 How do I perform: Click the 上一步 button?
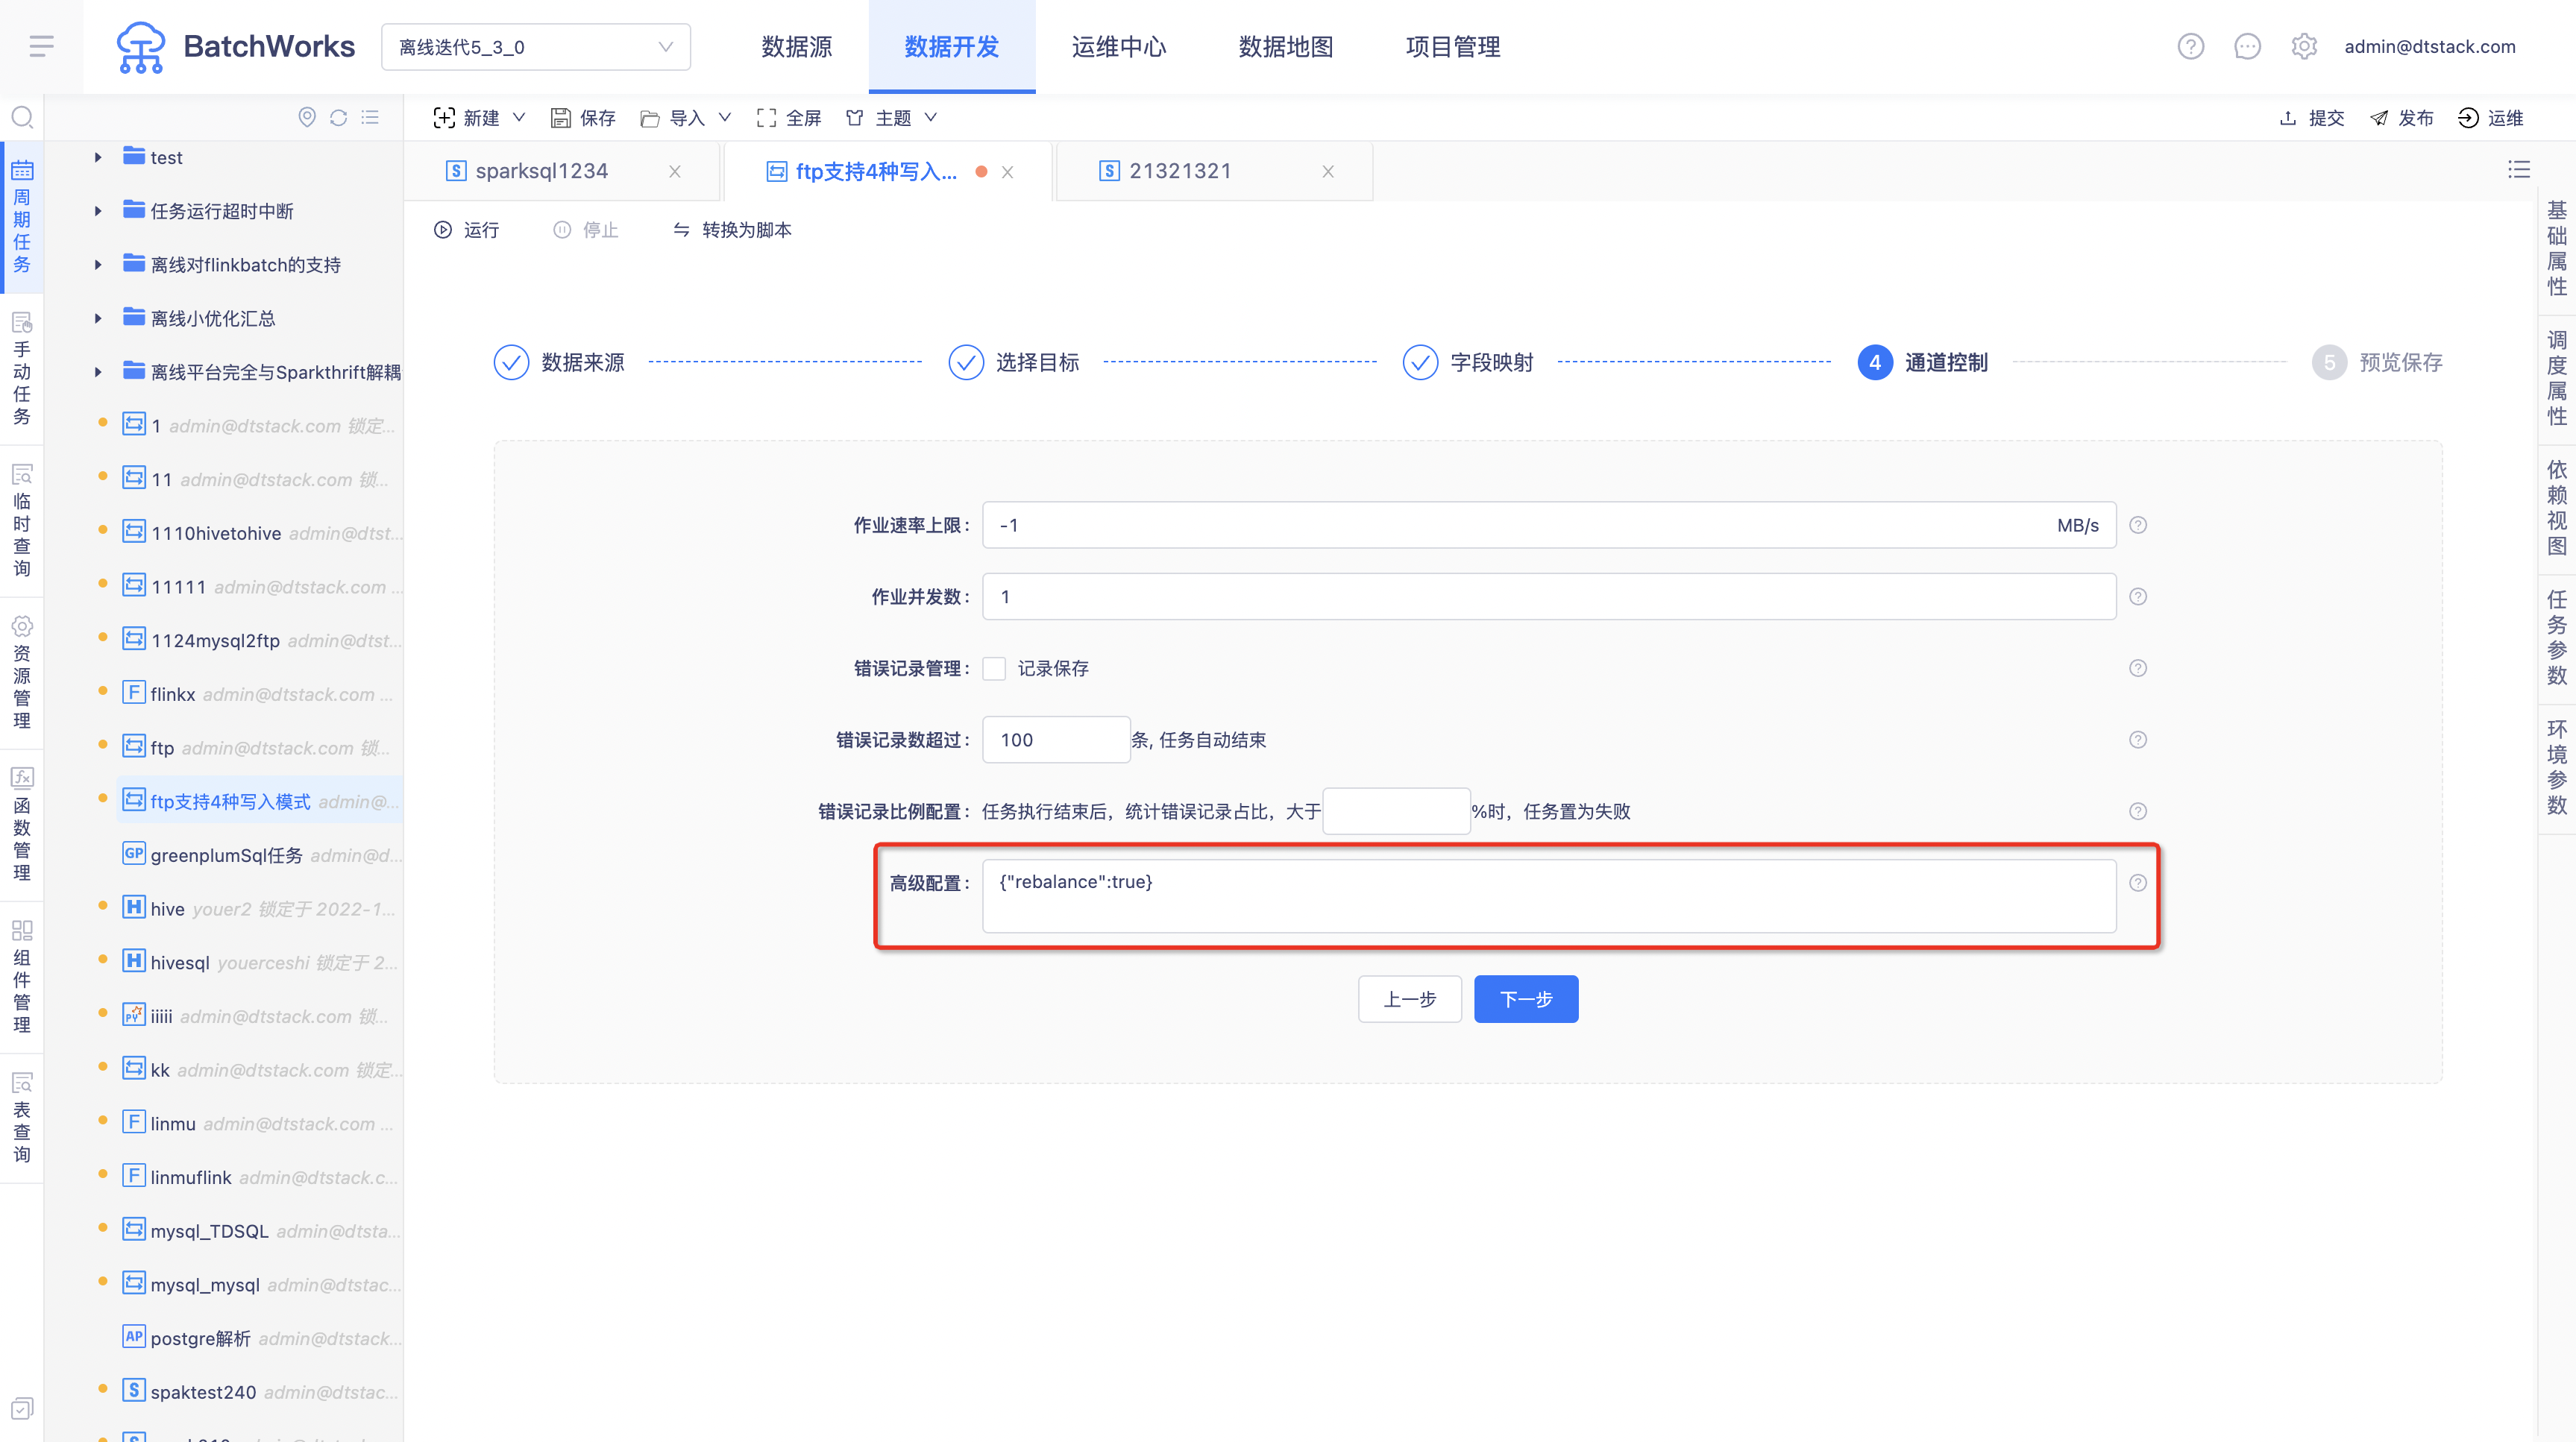[1410, 999]
